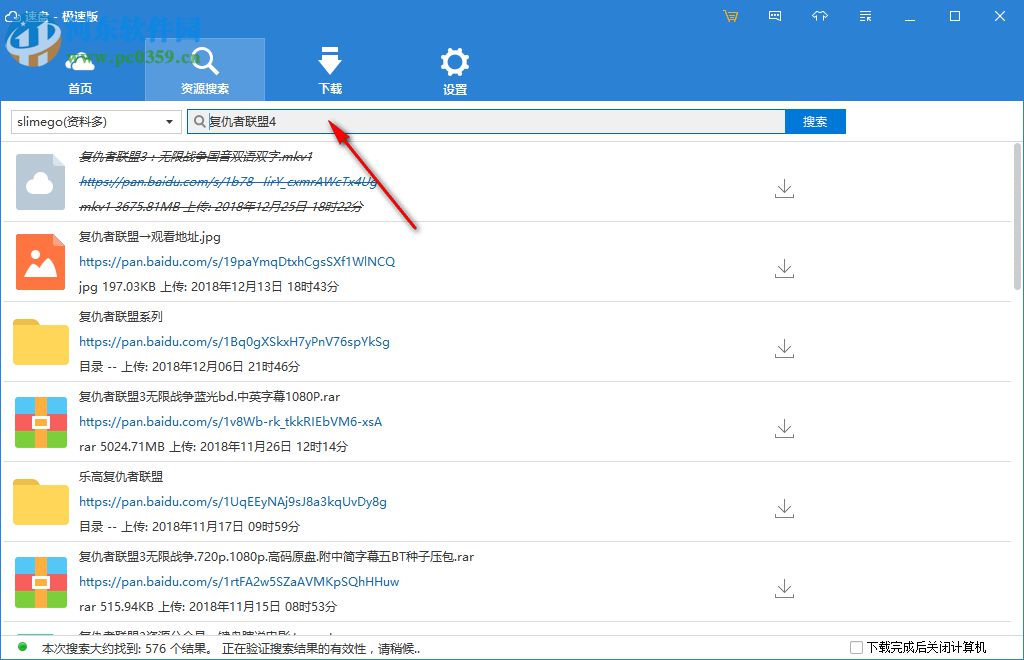The height and width of the screenshot is (660, 1024).
Task: Focus the search field containing 复仇者联盟4
Action: coord(487,121)
